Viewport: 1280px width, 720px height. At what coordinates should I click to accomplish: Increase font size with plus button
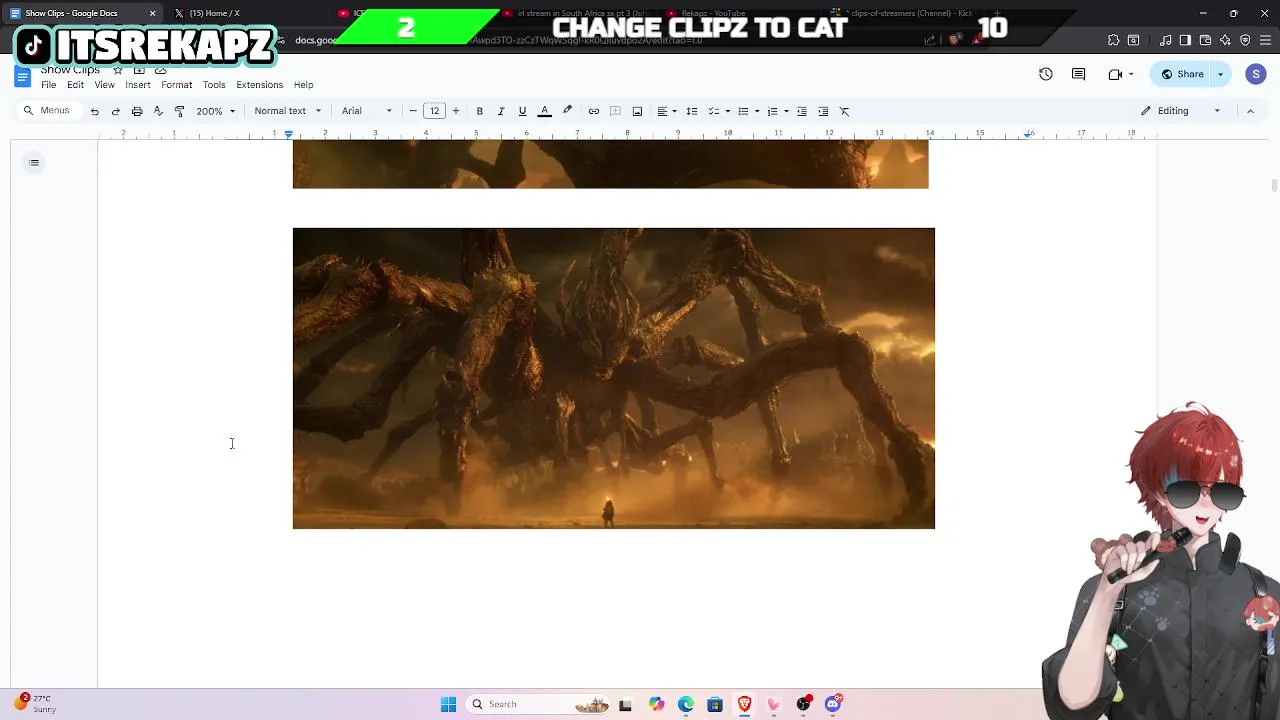456,111
